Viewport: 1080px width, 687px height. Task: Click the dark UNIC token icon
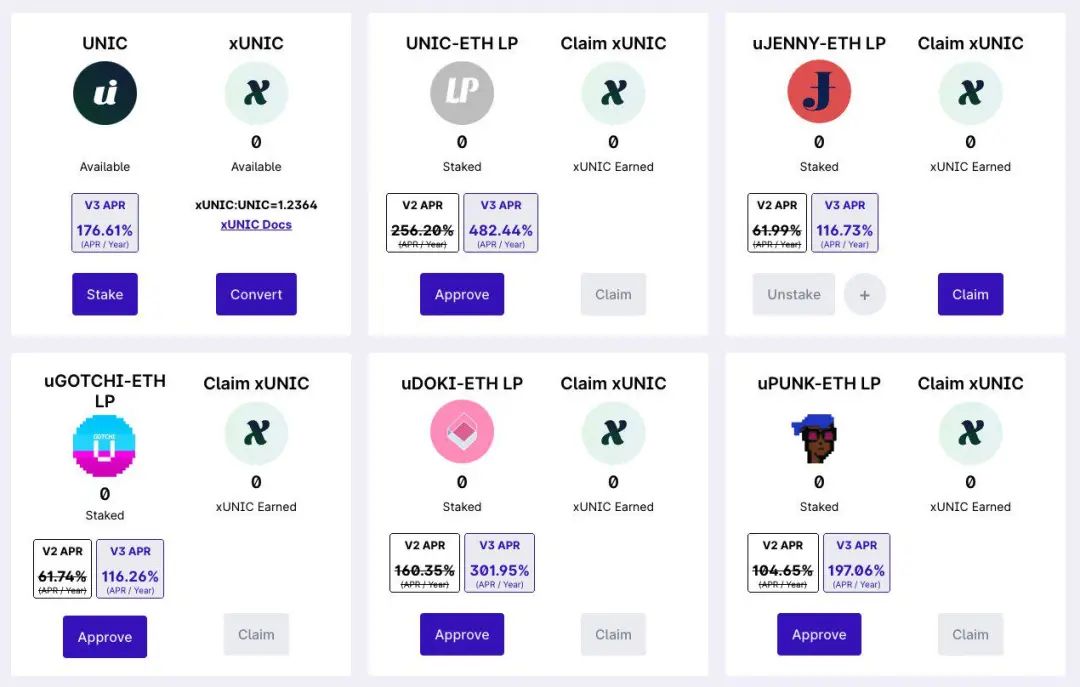(x=105, y=93)
